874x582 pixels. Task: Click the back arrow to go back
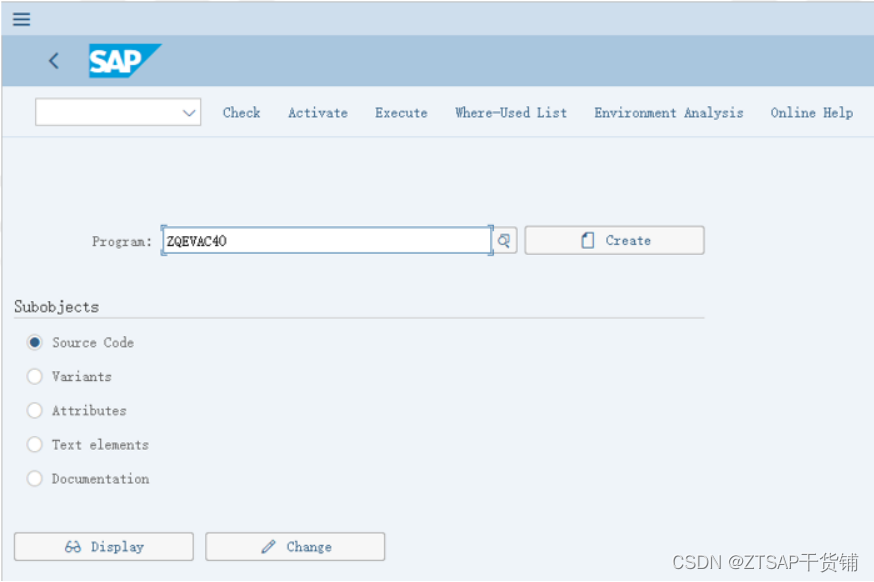tap(53, 60)
